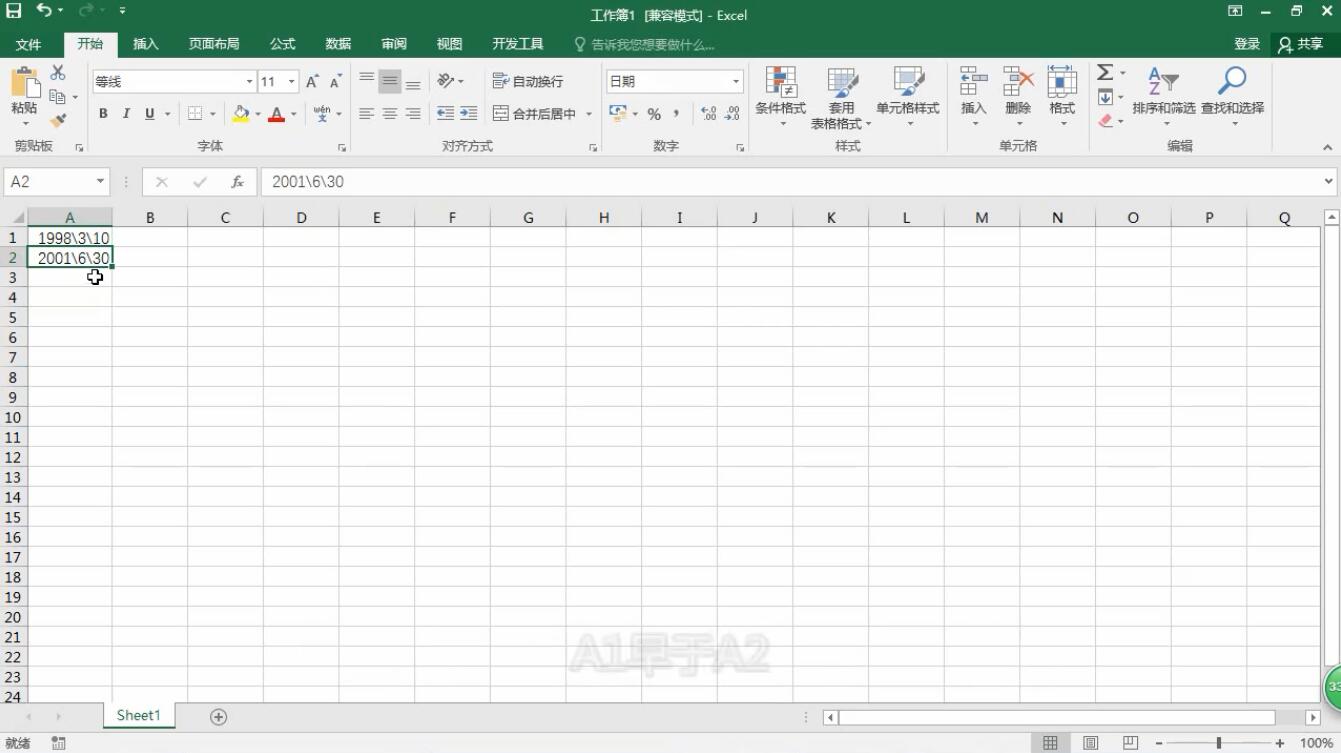Click the Cut scissors icon
Viewport: 1341px width, 753px height.
[57, 73]
